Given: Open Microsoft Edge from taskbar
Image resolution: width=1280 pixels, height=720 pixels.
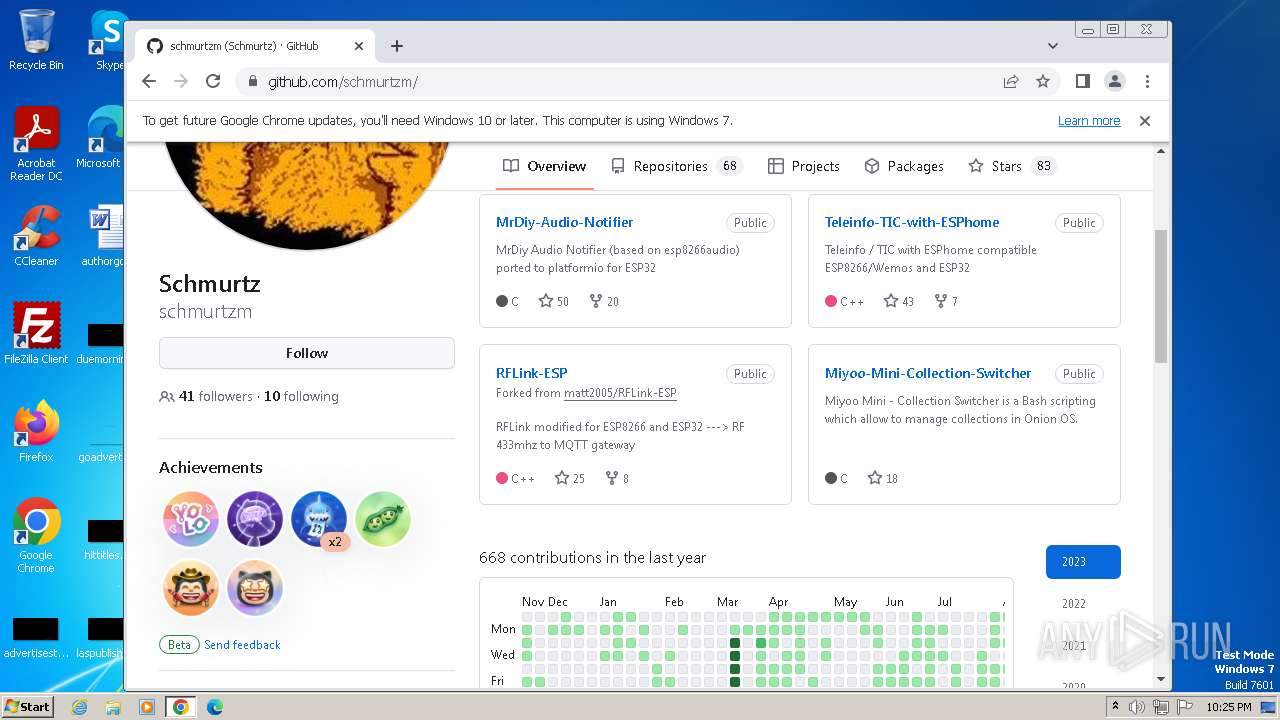Looking at the screenshot, I should [215, 707].
